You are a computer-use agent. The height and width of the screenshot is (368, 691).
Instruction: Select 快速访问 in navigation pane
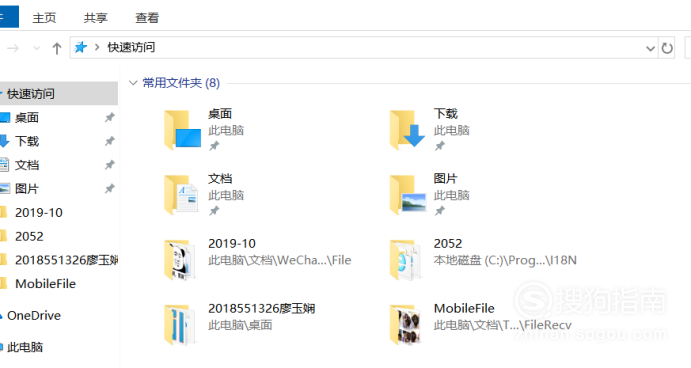click(59, 93)
